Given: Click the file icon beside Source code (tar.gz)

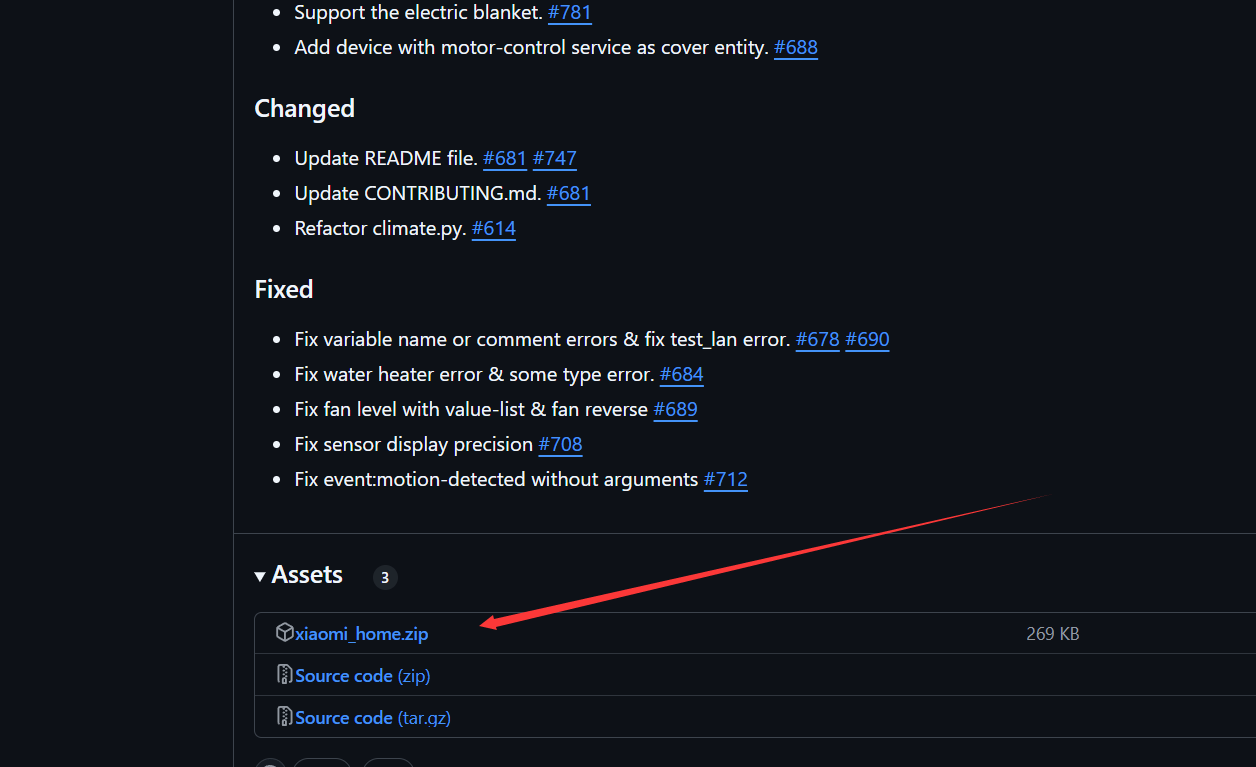Looking at the screenshot, I should click(x=285, y=717).
